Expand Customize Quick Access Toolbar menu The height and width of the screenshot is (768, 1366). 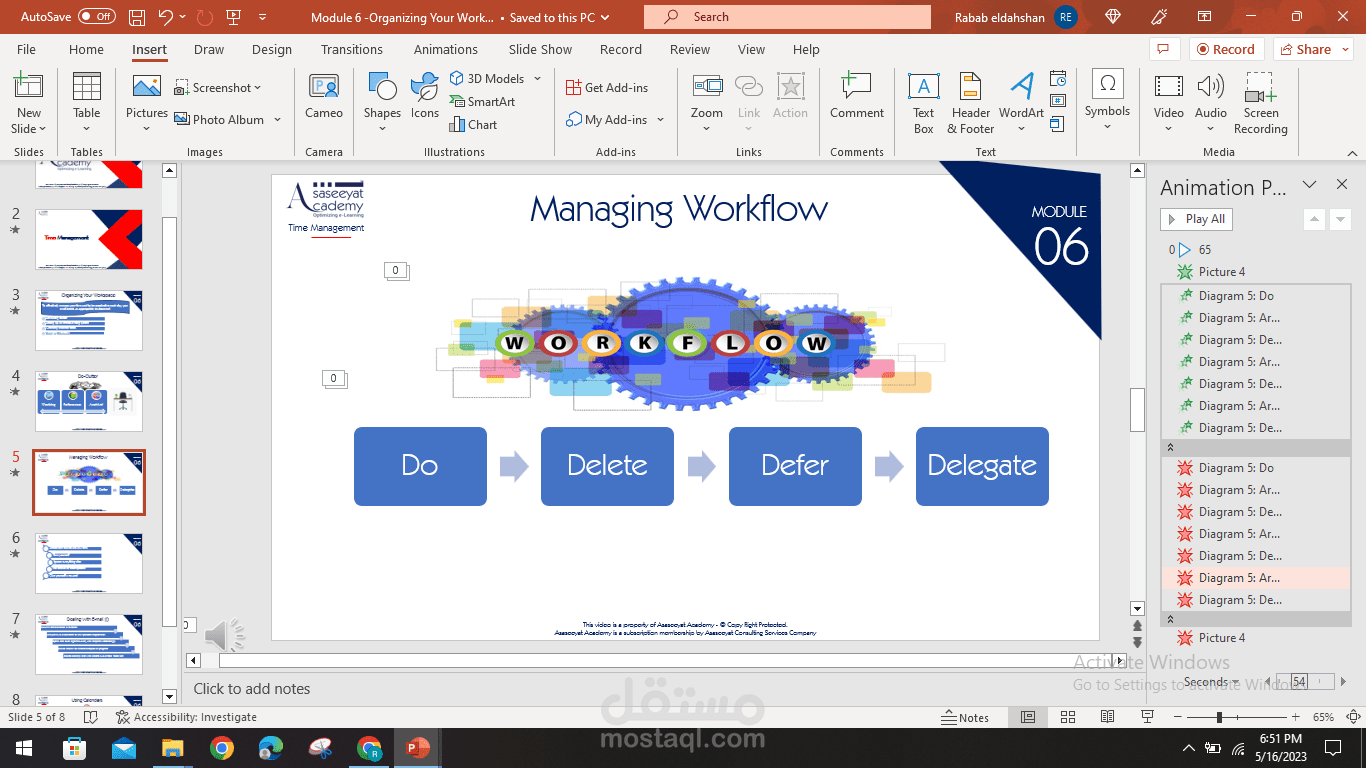click(x=262, y=17)
